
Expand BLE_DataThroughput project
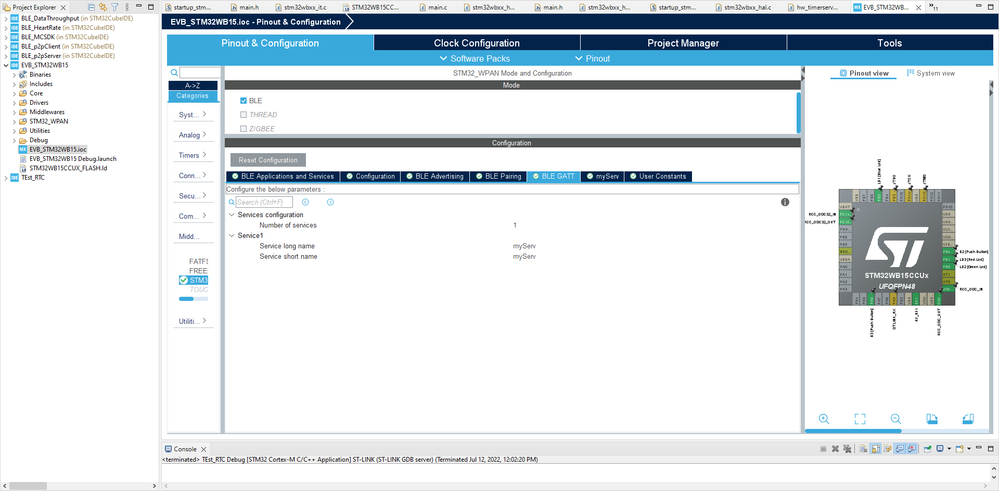tap(6, 18)
